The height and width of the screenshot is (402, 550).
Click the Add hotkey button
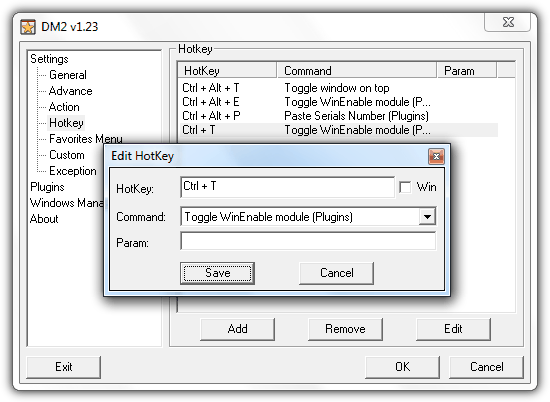click(x=237, y=329)
